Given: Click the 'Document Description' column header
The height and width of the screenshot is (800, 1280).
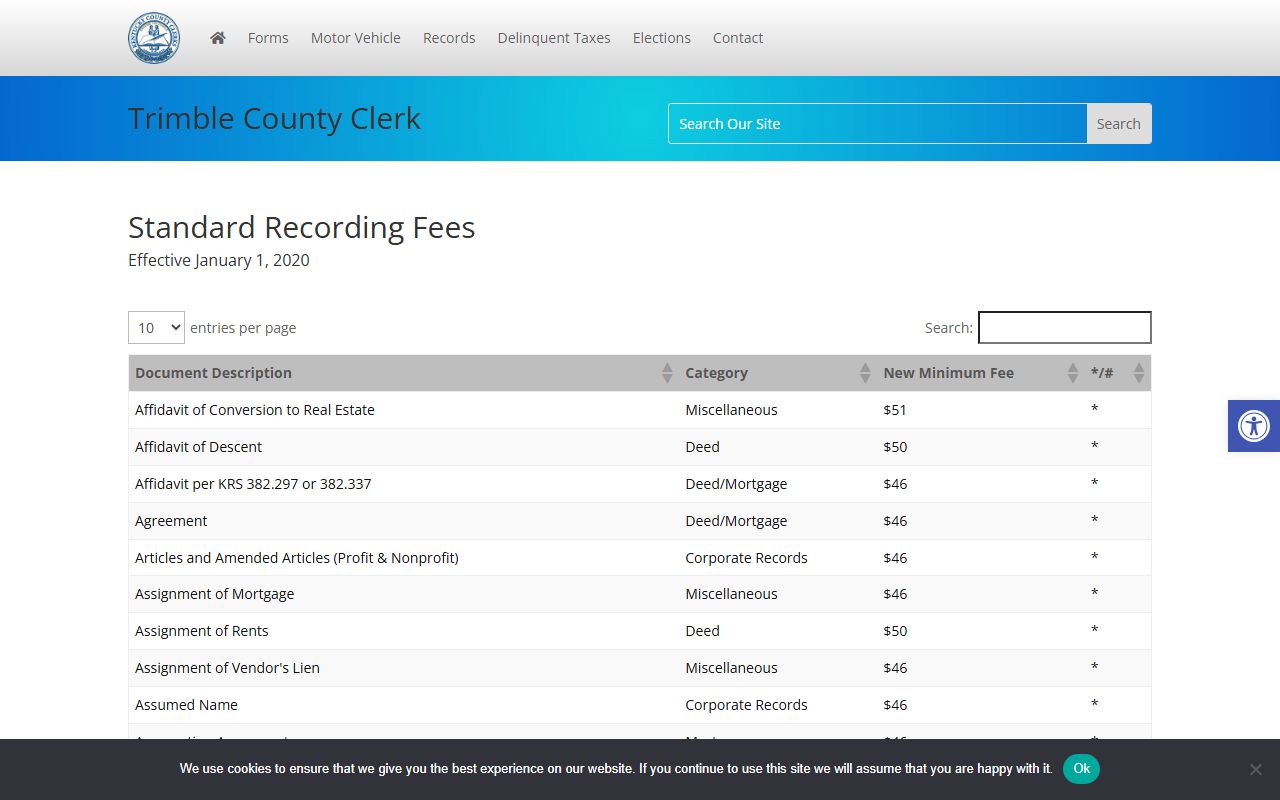Looking at the screenshot, I should pyautogui.click(x=403, y=373).
